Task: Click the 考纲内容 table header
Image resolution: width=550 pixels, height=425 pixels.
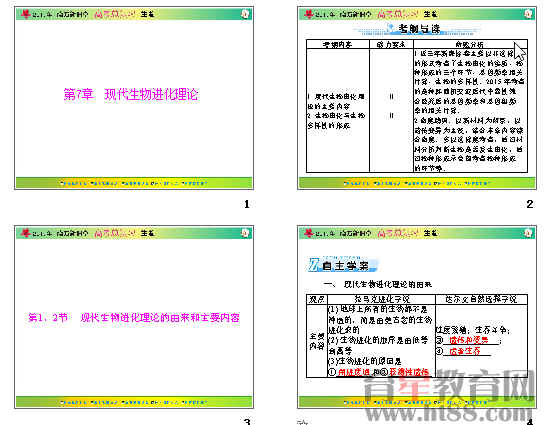Action: pyautogui.click(x=337, y=44)
